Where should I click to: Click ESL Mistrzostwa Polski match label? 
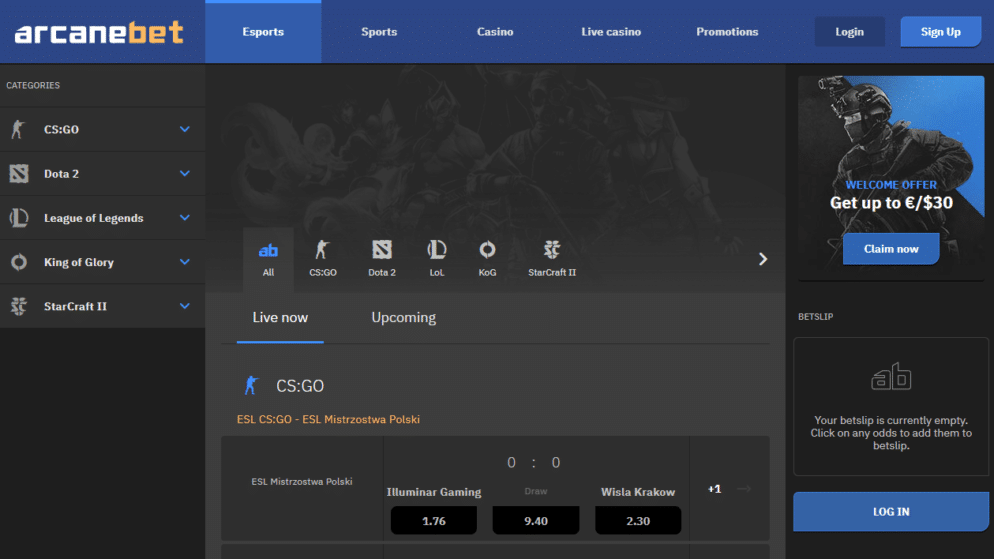tap(302, 482)
